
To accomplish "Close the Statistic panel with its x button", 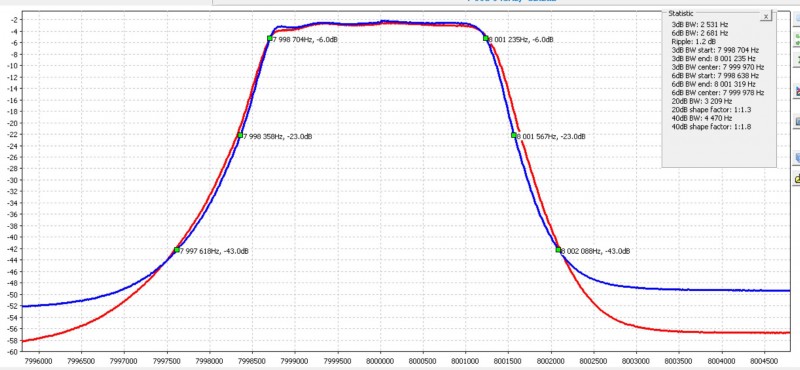I will point(765,16).
